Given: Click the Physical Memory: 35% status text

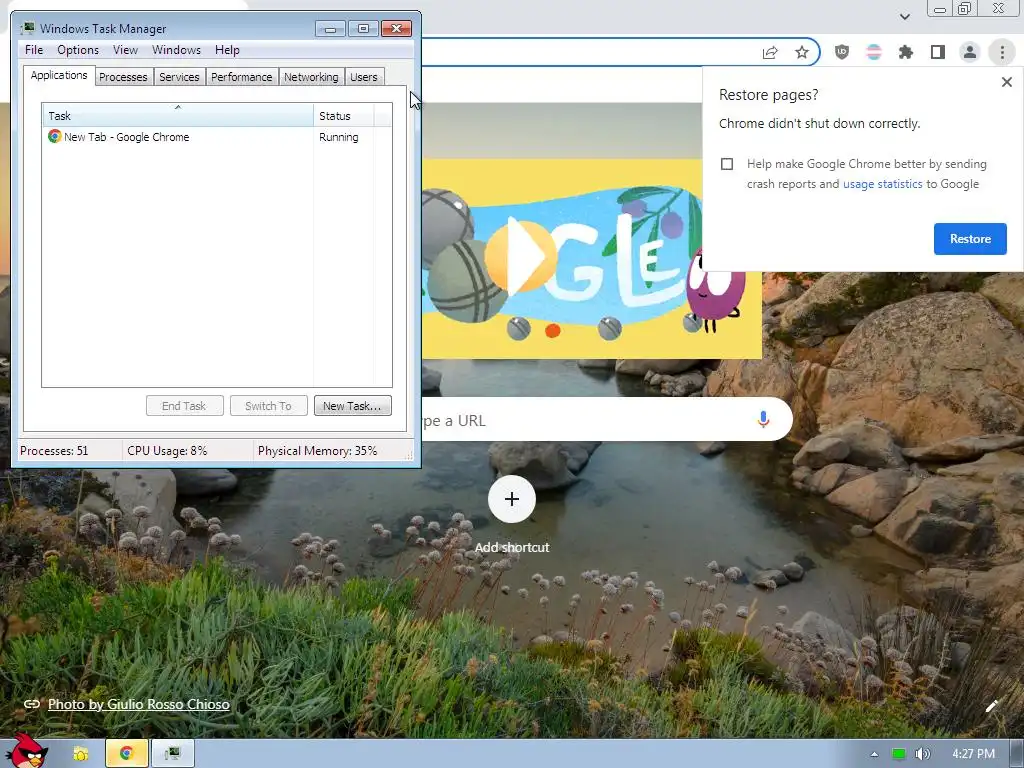Looking at the screenshot, I should (x=317, y=451).
